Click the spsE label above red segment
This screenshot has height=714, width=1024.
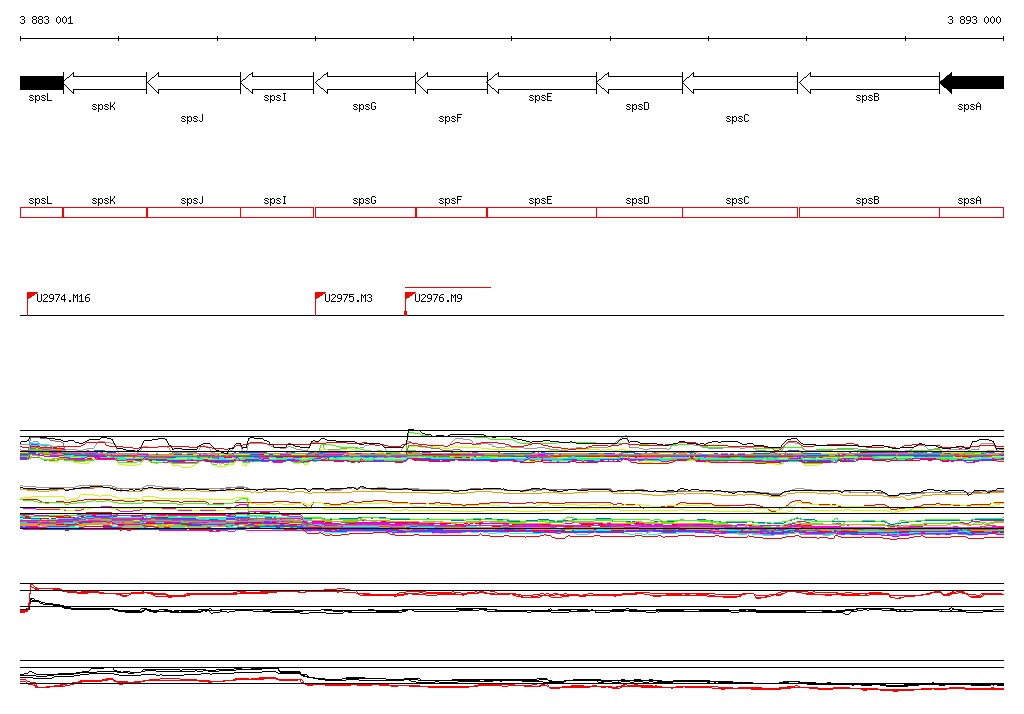[x=540, y=201]
